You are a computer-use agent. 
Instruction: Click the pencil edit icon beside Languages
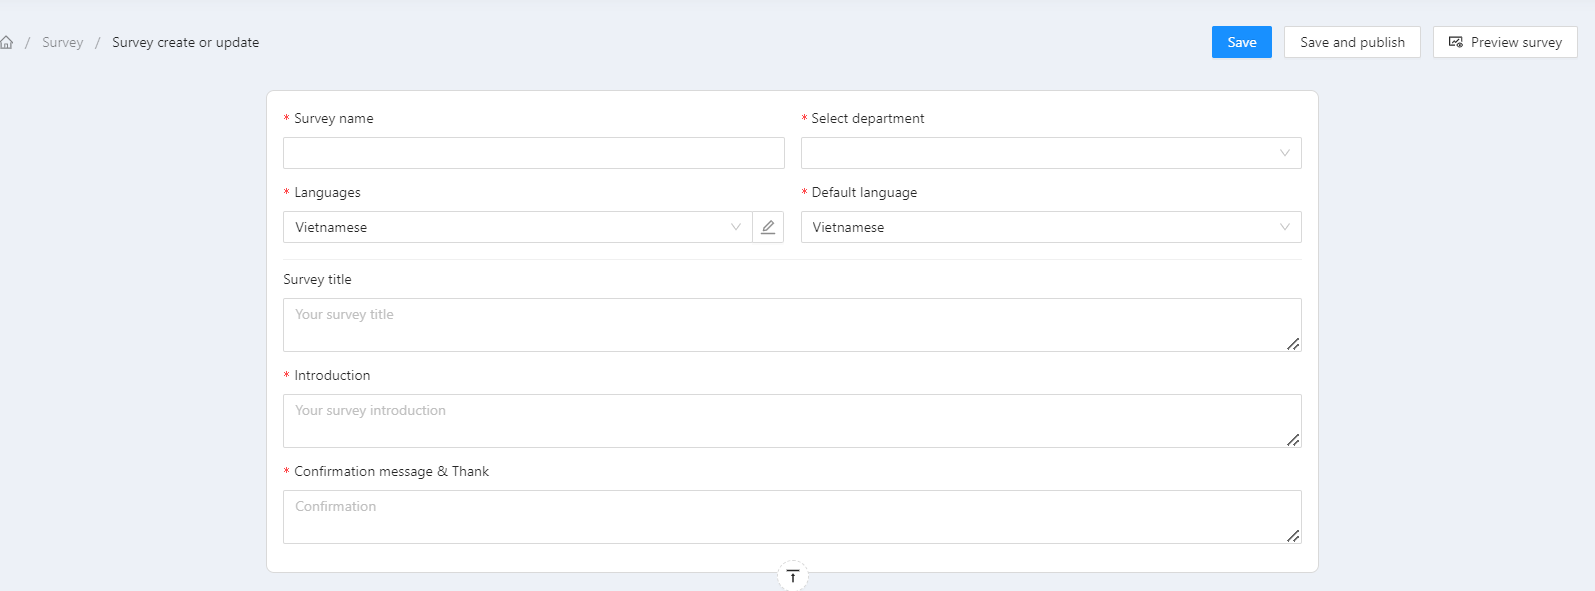click(768, 227)
